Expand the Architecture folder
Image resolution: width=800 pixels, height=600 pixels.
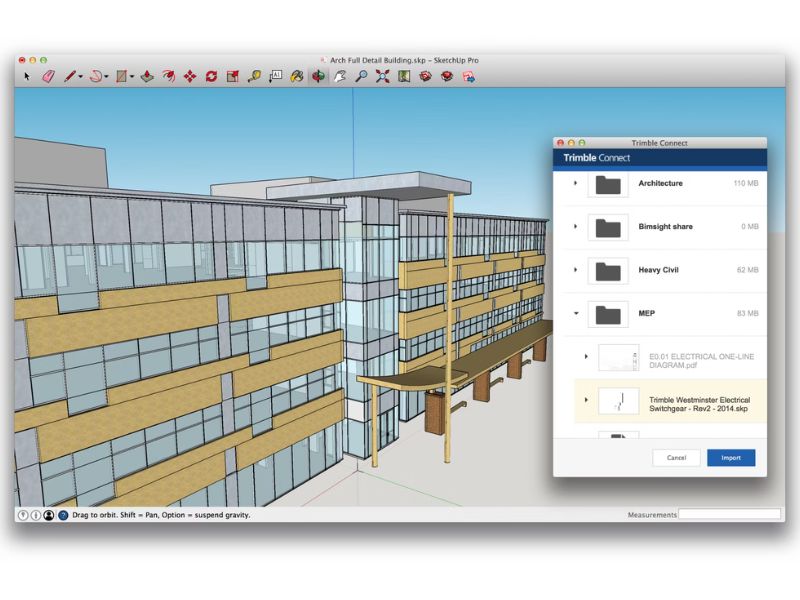(575, 184)
